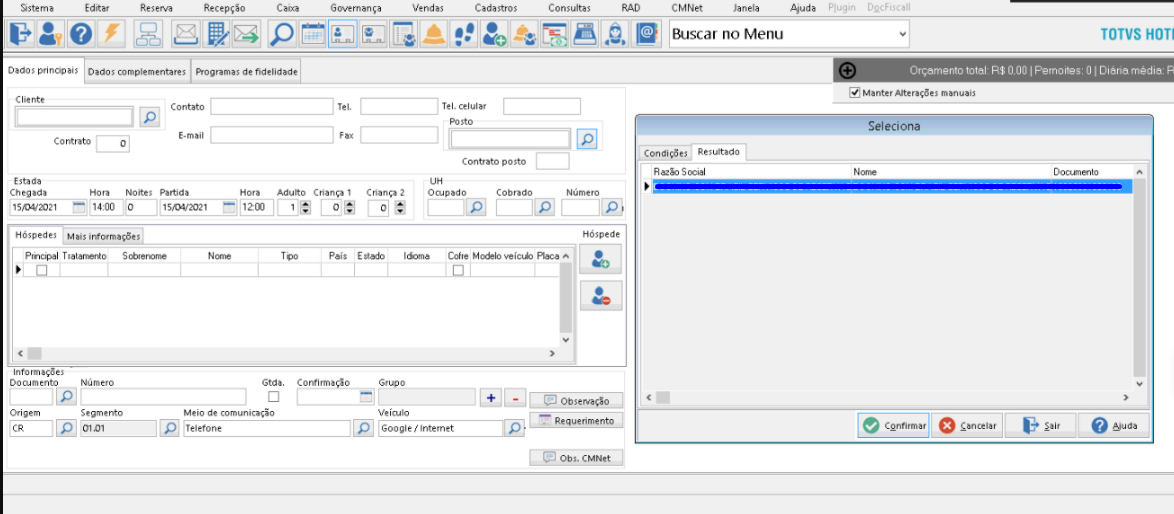Viewport: 1174px width, 514px height.
Task: Click the black plus circle by Orçamento total
Action: (x=848, y=70)
